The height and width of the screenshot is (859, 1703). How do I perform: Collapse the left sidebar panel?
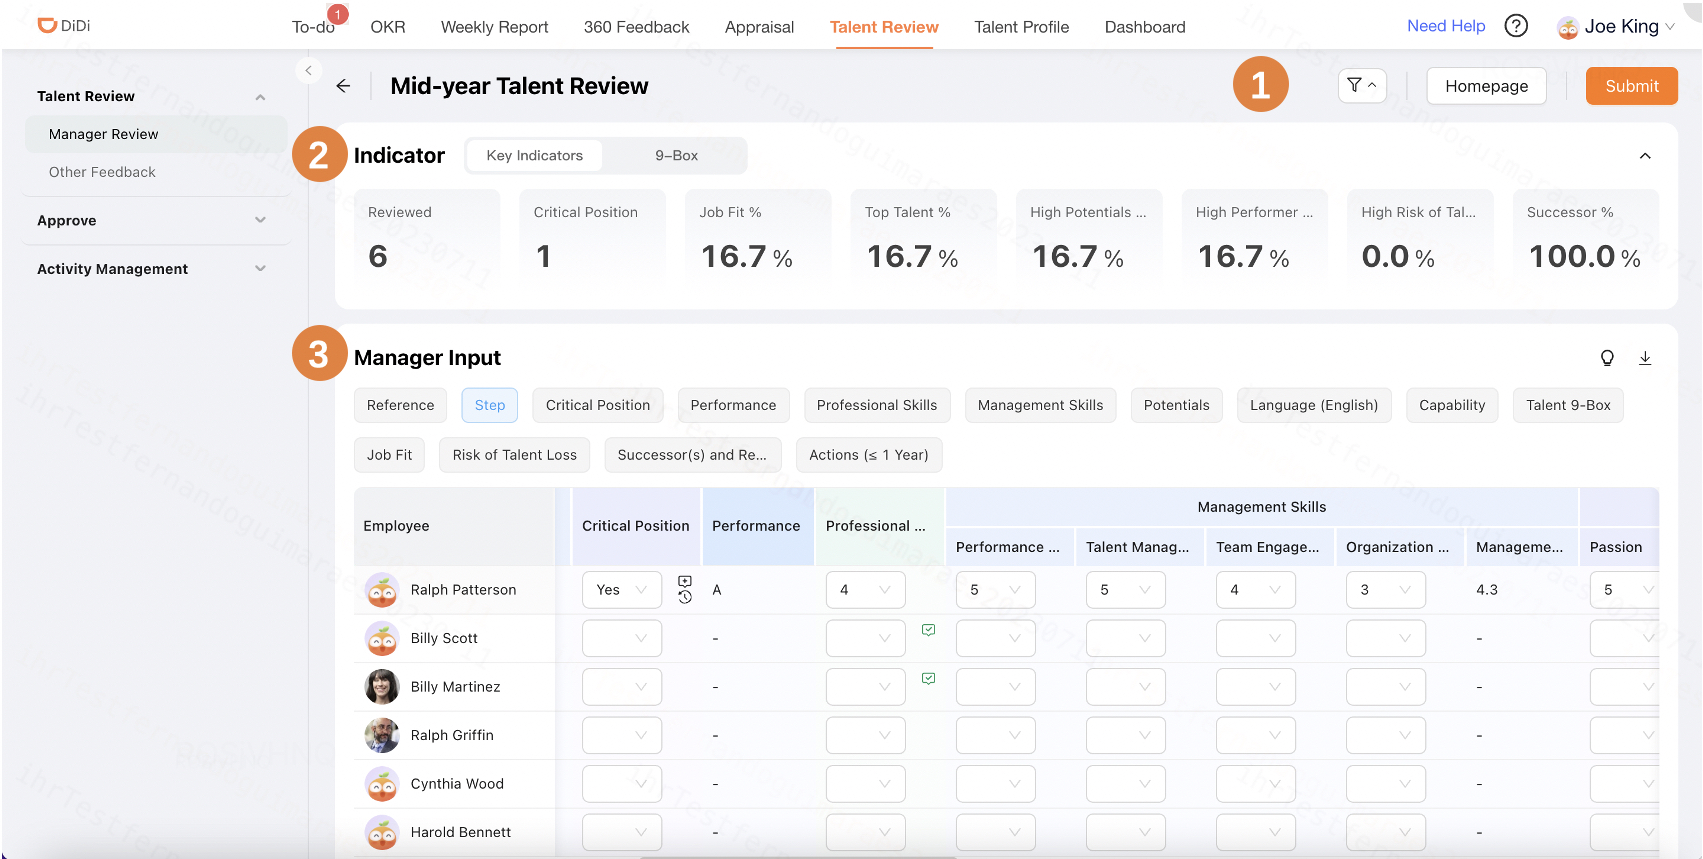[x=308, y=70]
